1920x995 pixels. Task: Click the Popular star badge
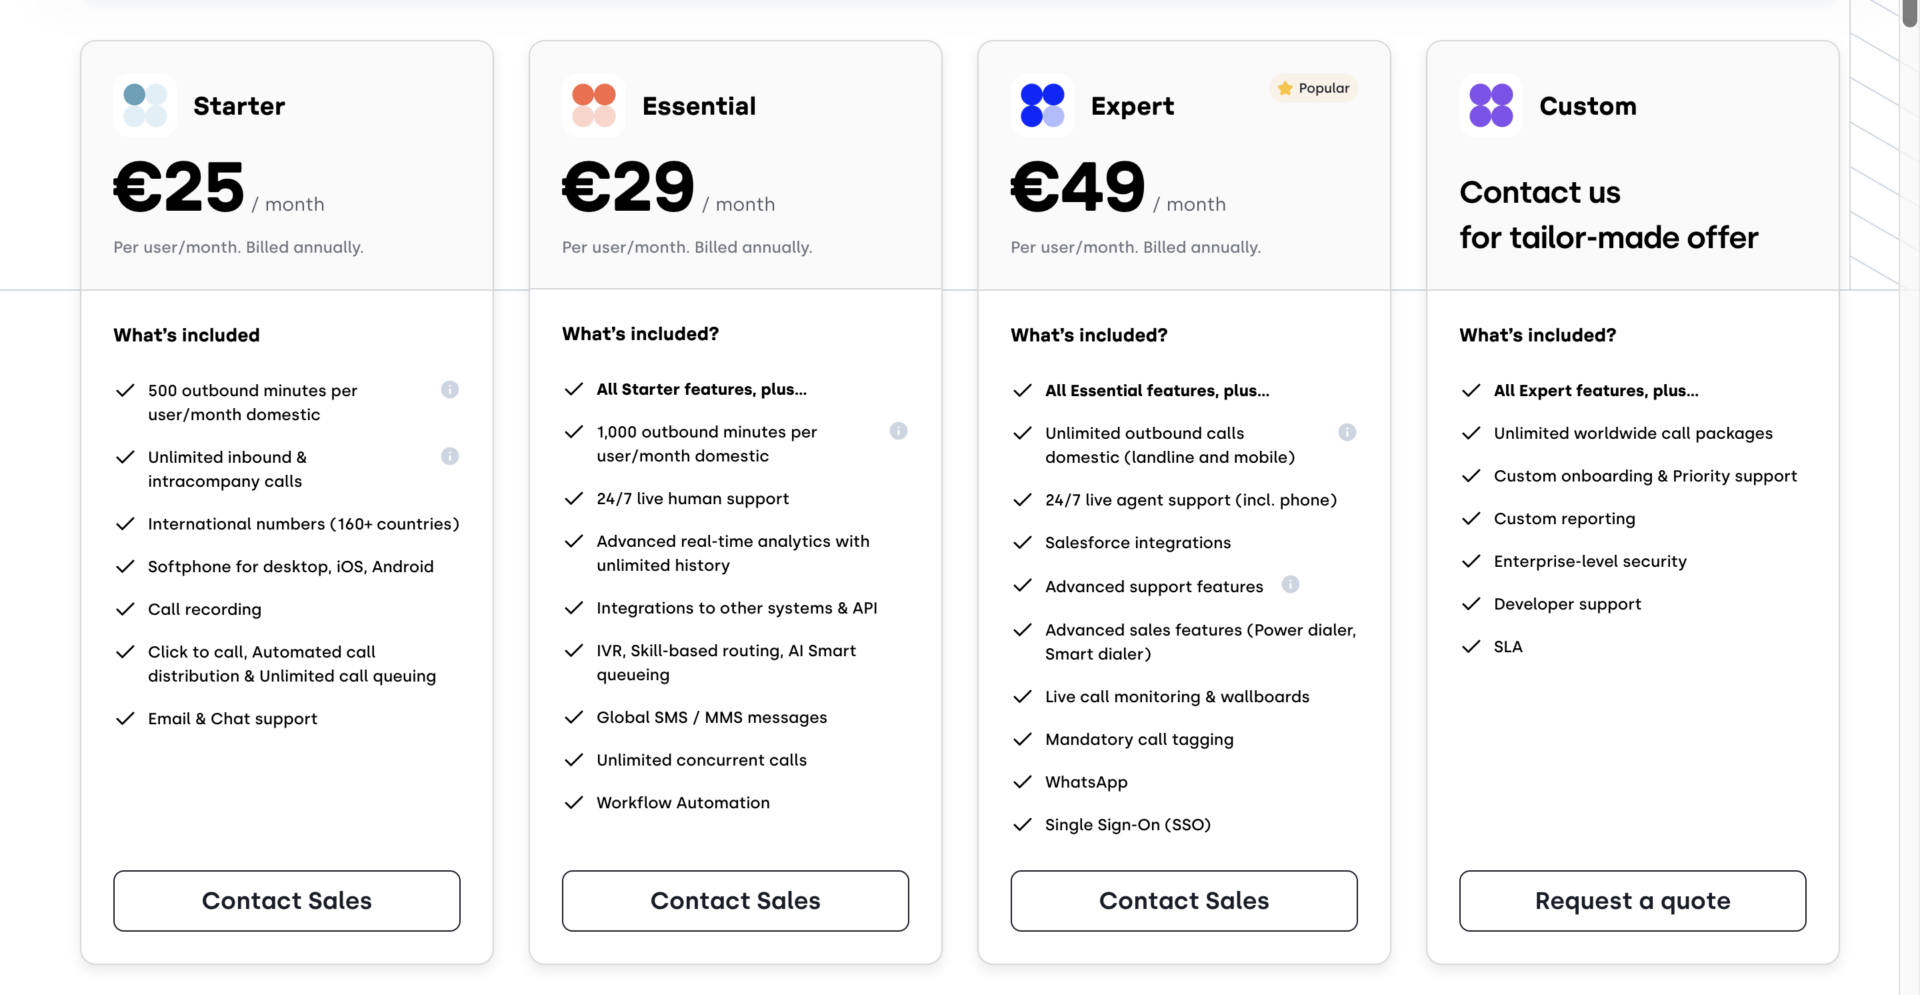(x=1284, y=88)
